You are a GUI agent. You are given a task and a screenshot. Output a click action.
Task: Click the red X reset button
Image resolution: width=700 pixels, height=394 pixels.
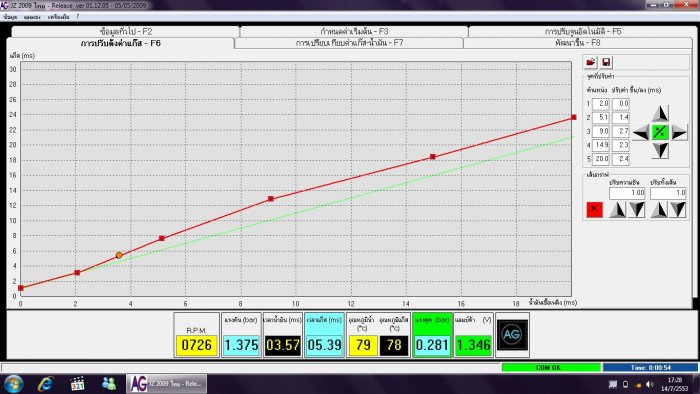click(x=594, y=209)
